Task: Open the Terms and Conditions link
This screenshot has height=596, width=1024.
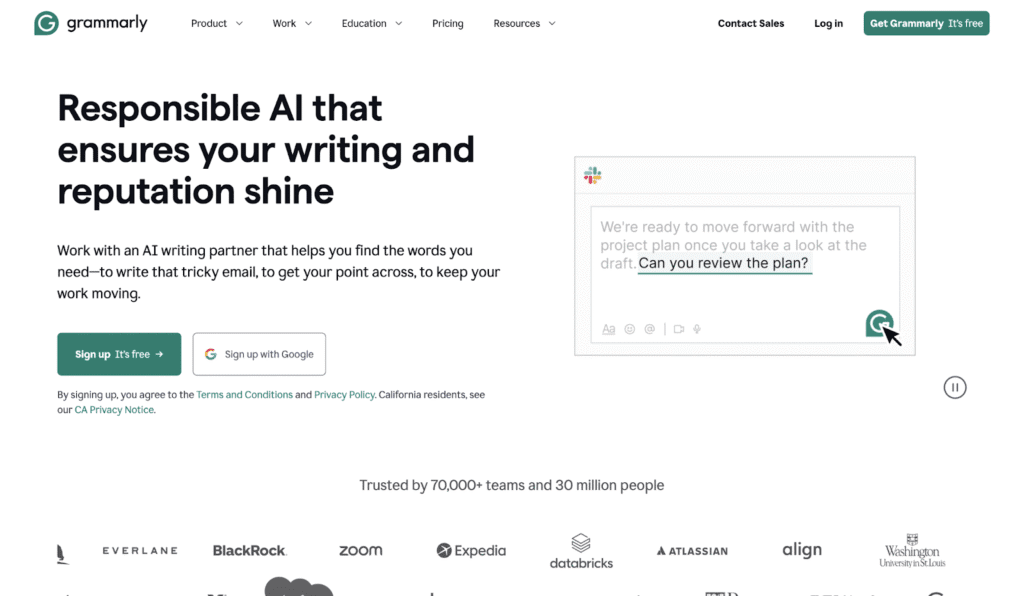Action: (244, 395)
